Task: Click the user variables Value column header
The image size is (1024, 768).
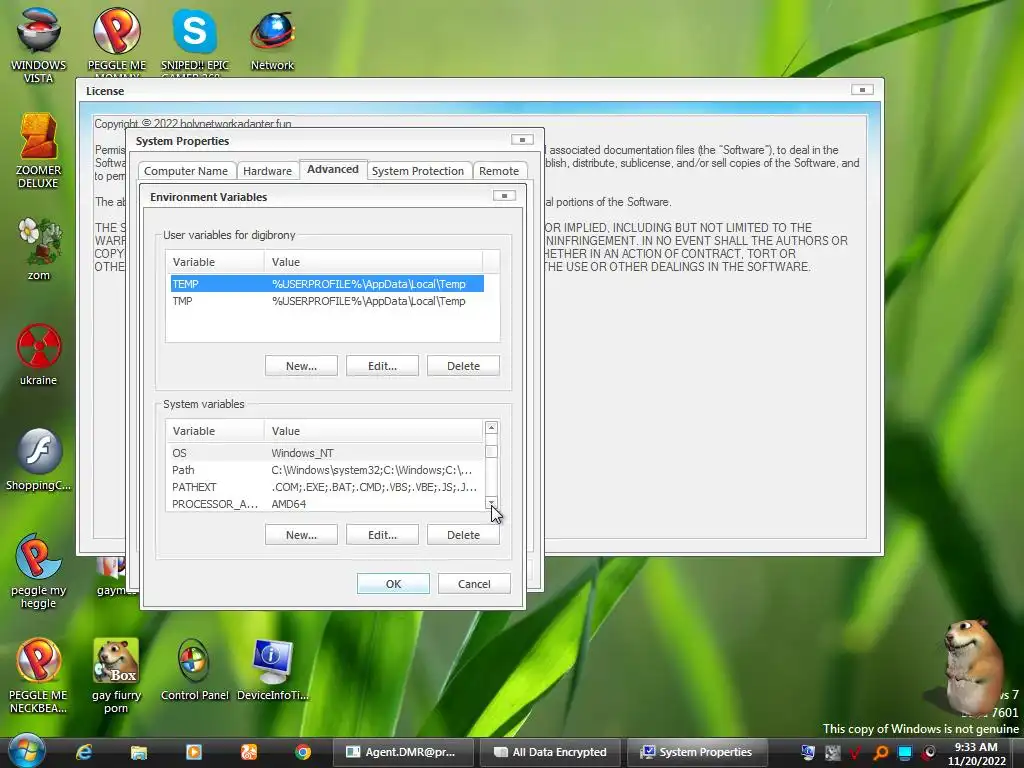Action: point(373,262)
